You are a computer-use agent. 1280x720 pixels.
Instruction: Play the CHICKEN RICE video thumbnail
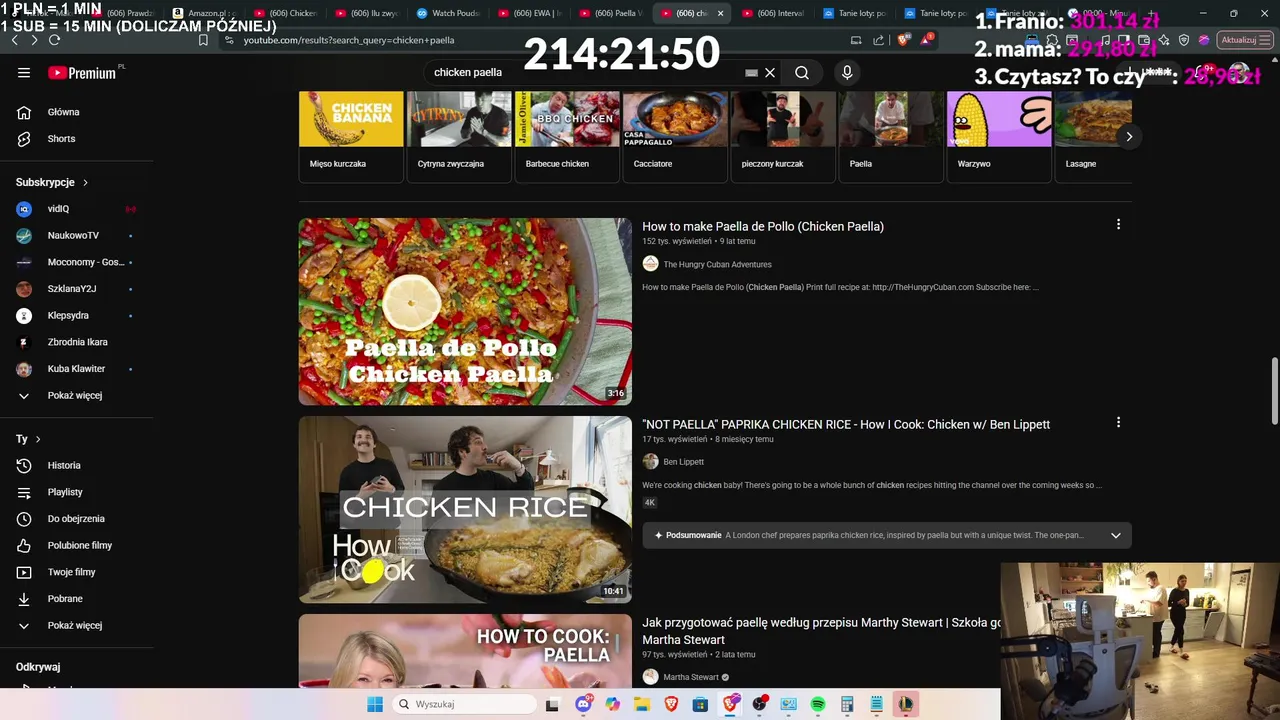465,509
